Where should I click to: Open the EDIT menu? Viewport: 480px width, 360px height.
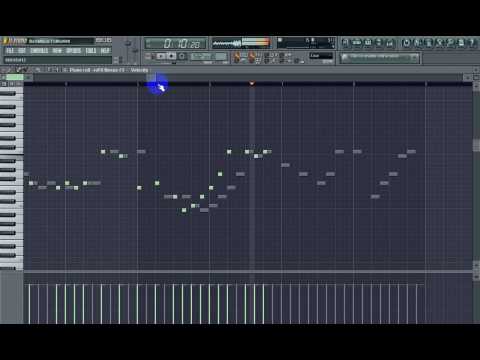[22, 51]
